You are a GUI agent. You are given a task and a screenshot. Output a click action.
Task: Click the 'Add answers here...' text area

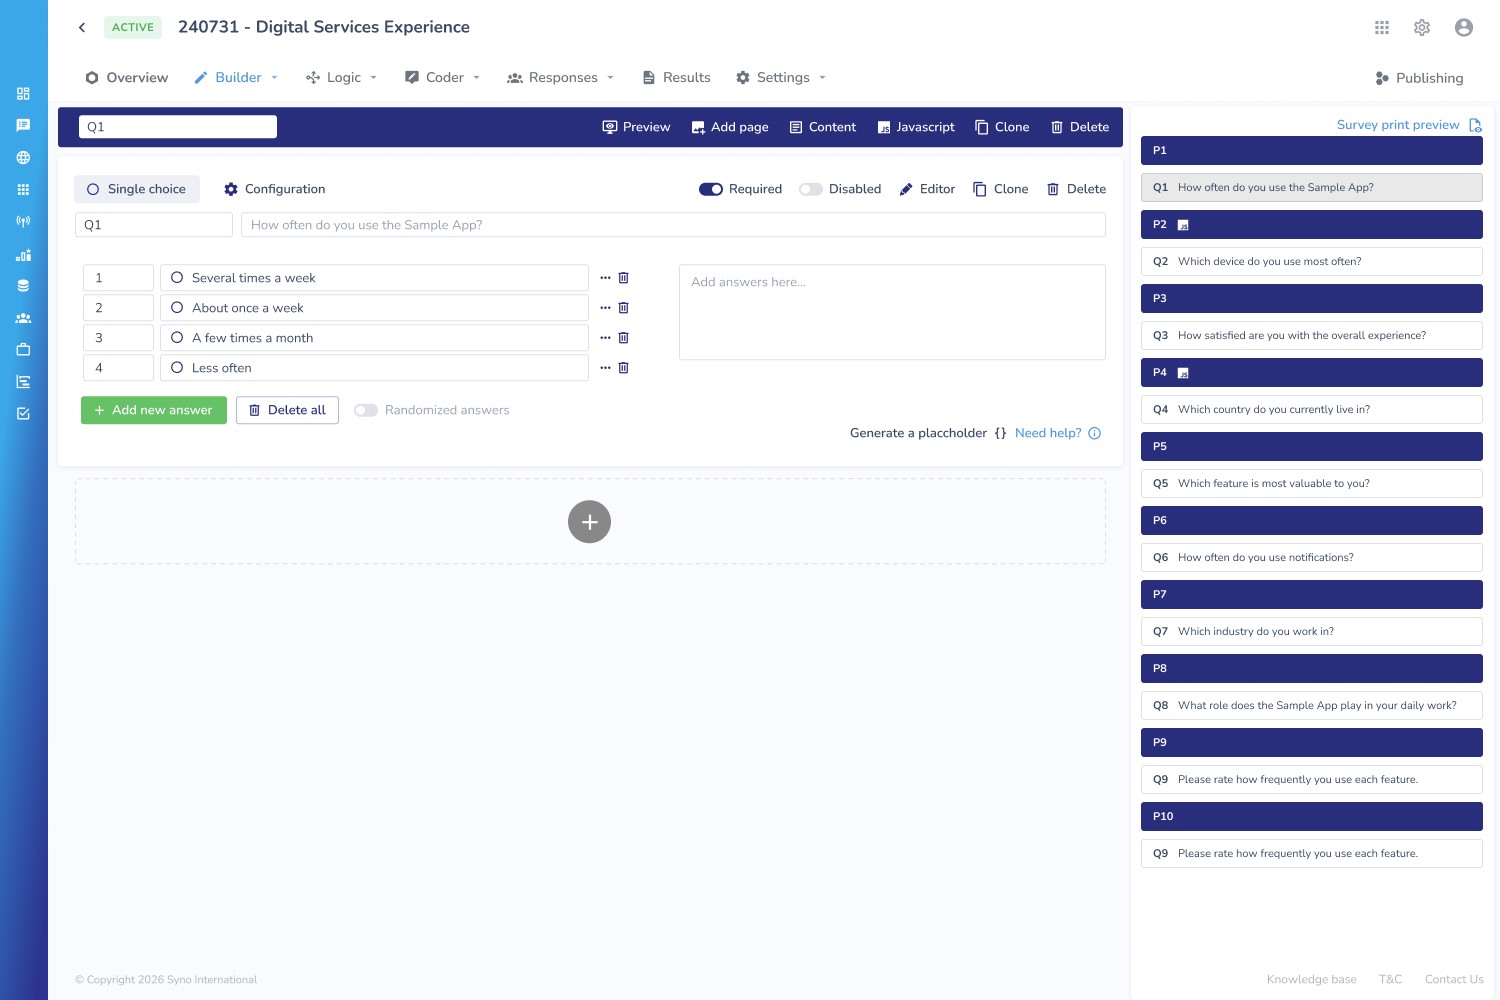(x=892, y=312)
